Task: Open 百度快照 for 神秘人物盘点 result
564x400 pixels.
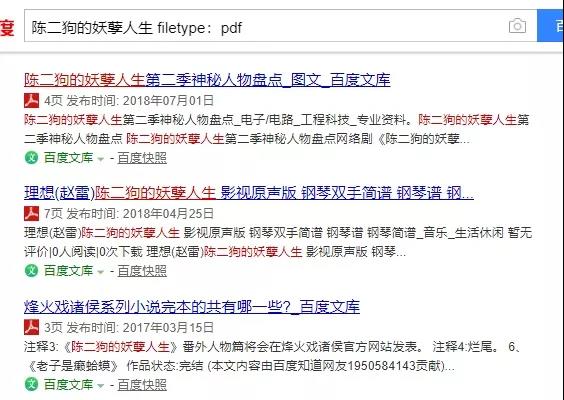Action: coord(142,158)
